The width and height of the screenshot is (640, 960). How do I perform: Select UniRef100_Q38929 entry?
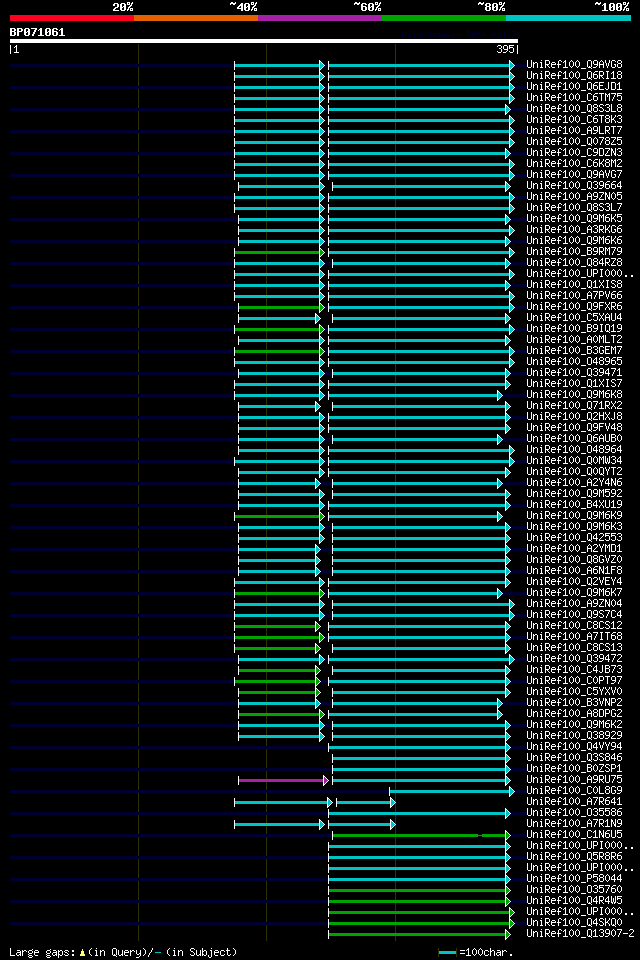pyautogui.click(x=574, y=737)
